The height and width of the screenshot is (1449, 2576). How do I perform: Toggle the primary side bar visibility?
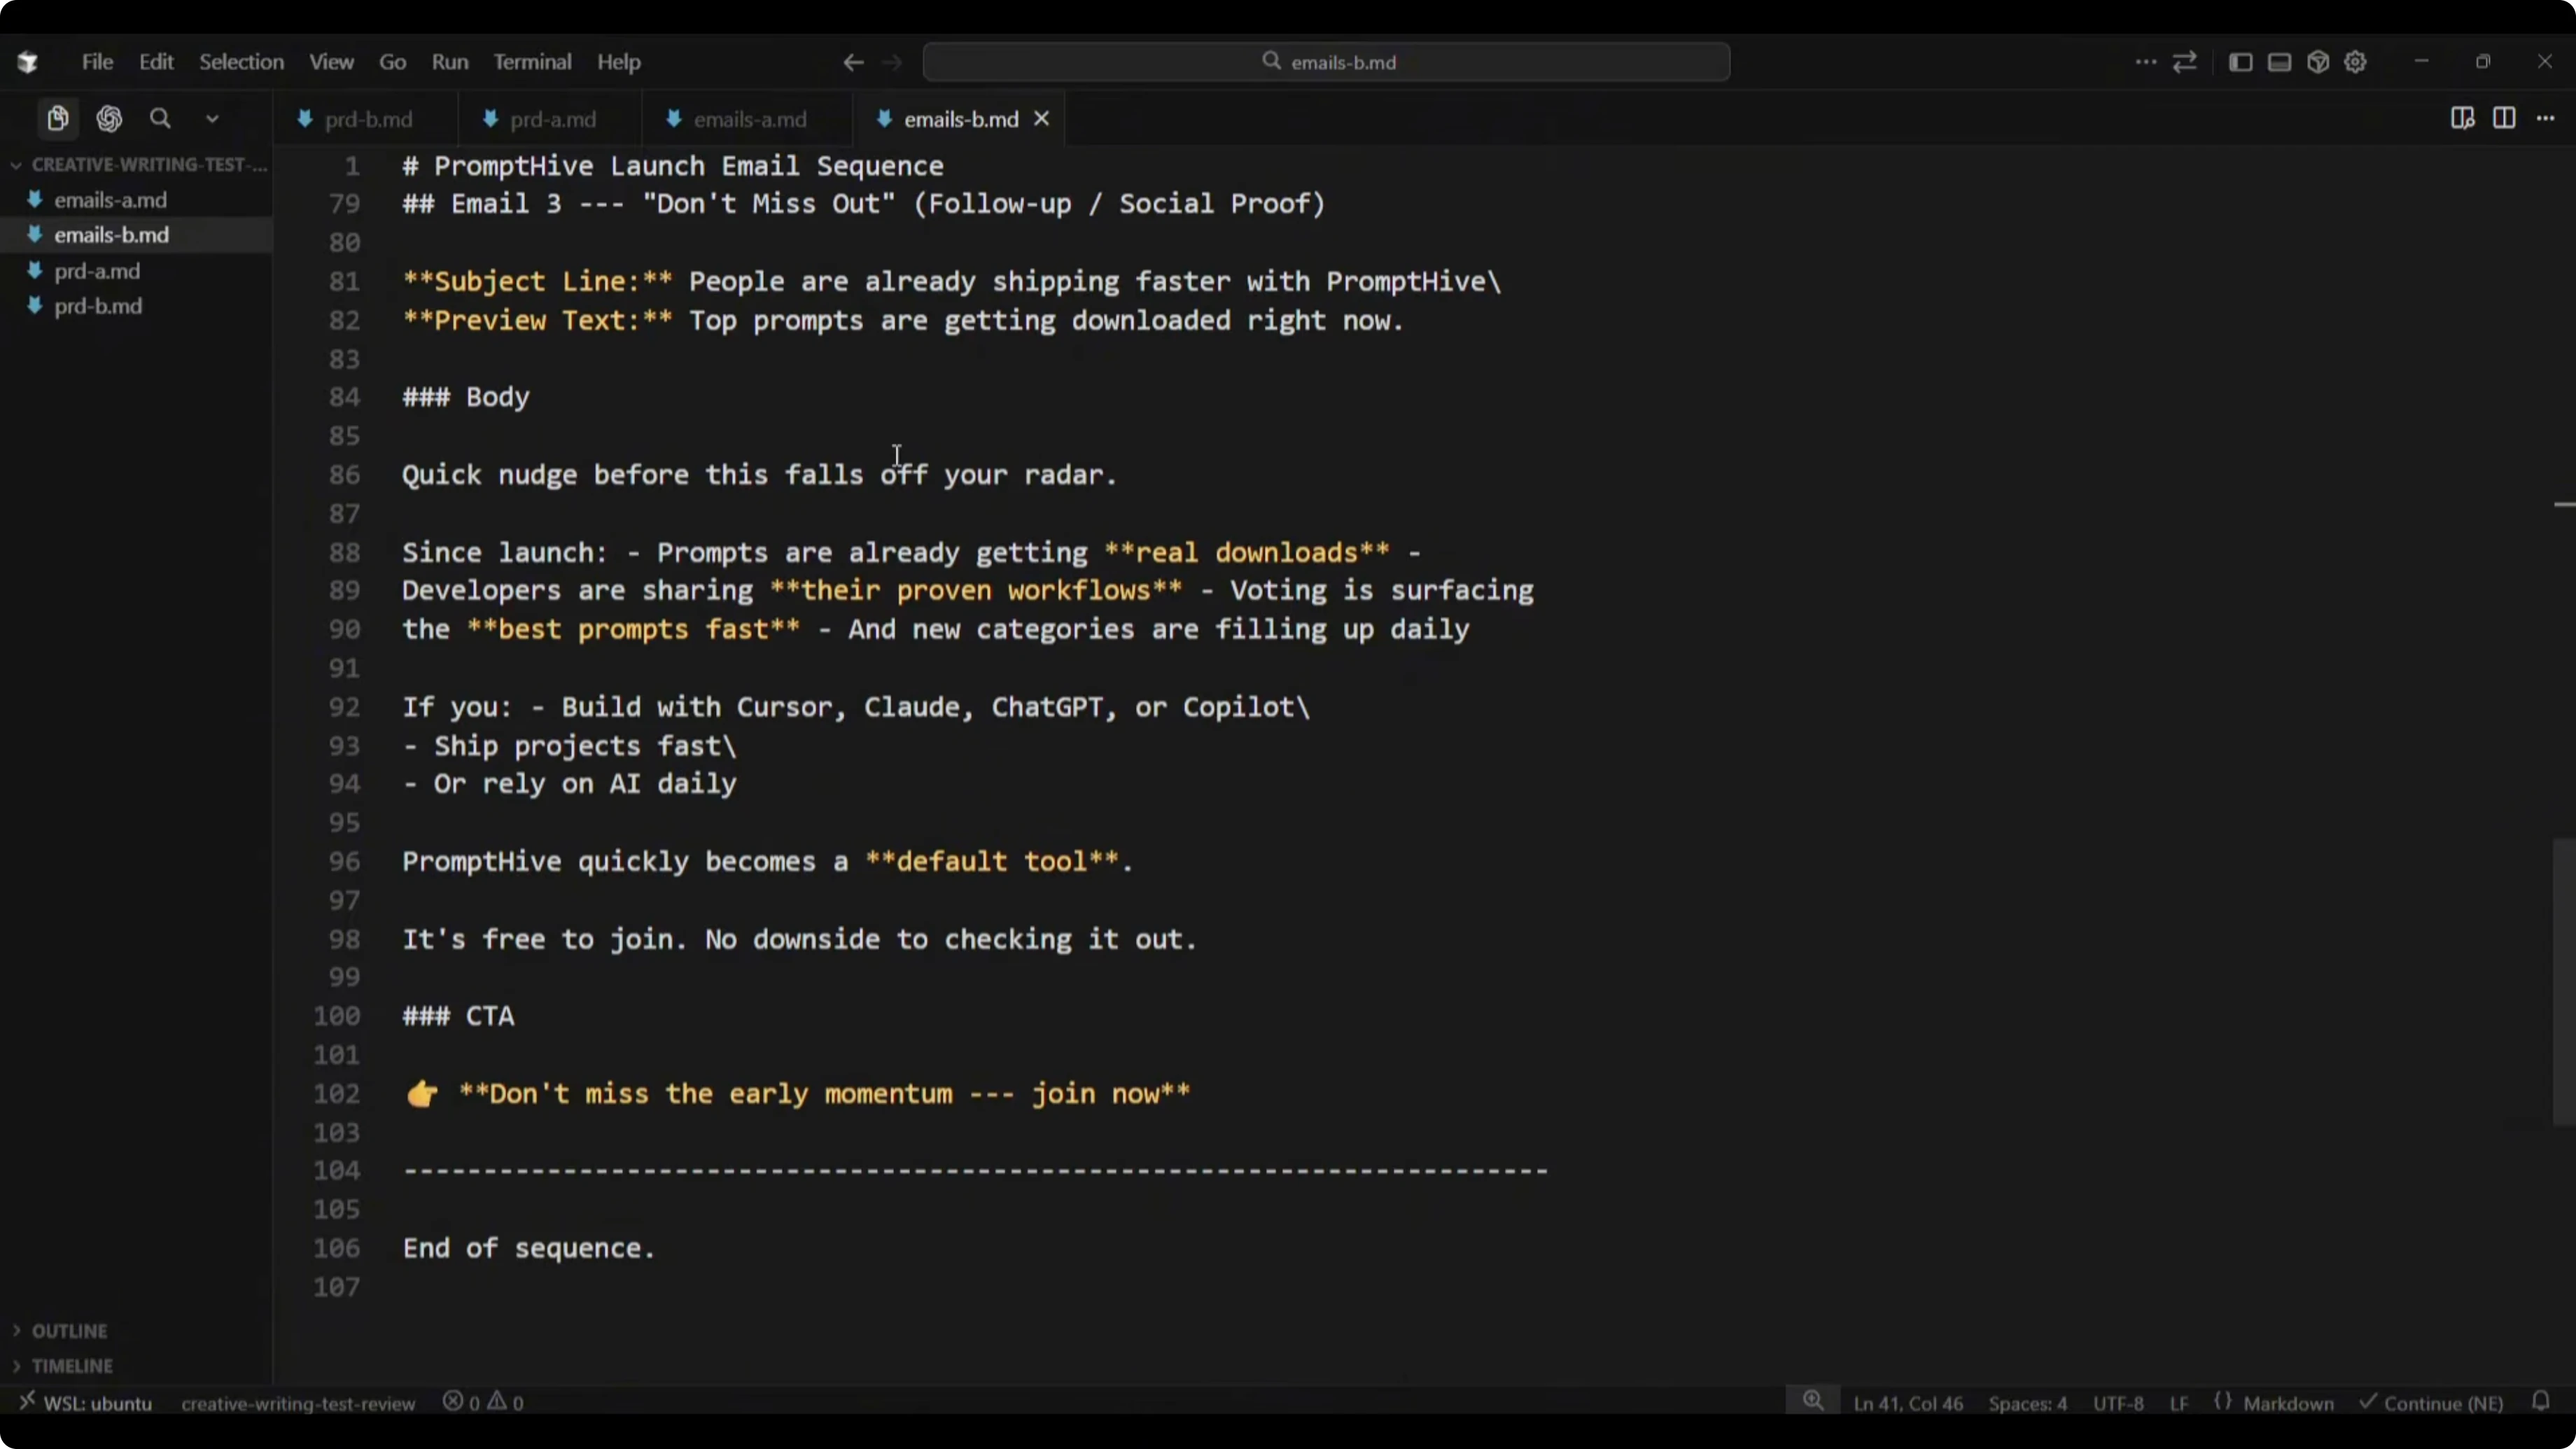(2241, 62)
